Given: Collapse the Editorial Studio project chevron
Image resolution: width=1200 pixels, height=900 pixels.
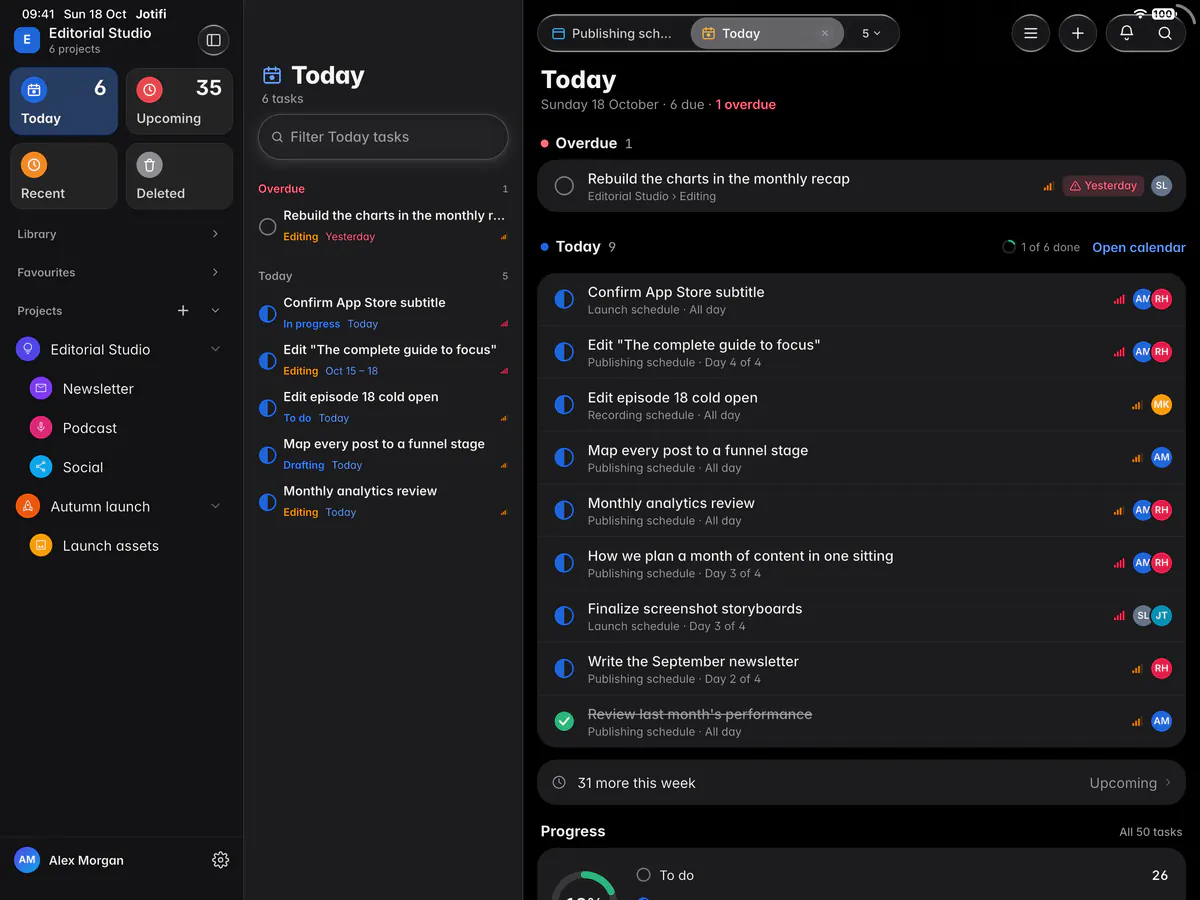Looking at the screenshot, I should click(x=215, y=349).
